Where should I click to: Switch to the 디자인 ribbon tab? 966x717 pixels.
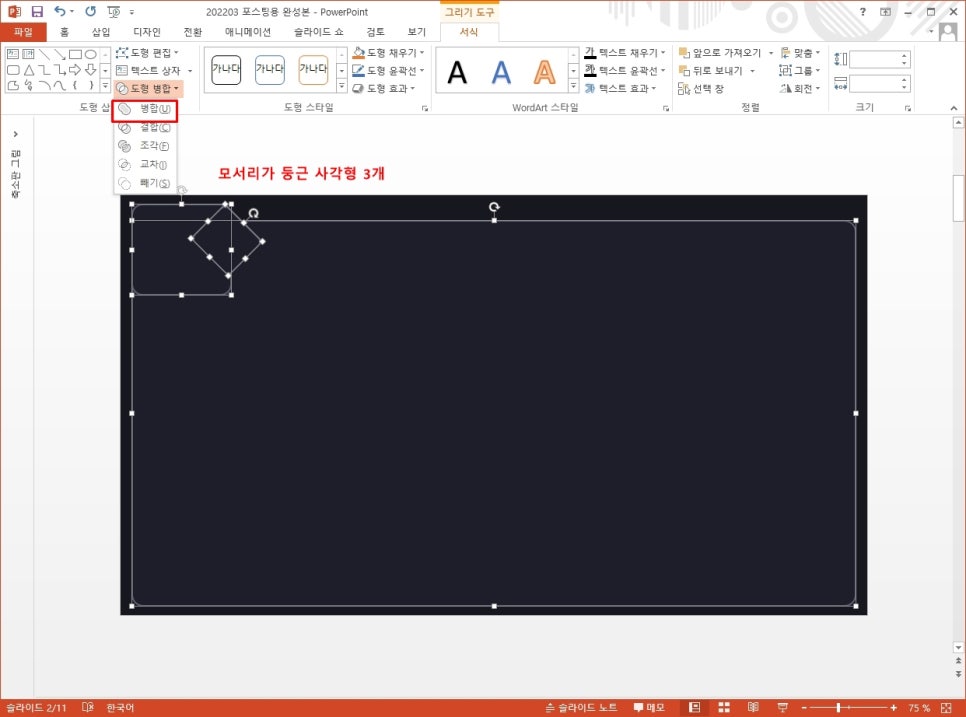pyautogui.click(x=147, y=32)
